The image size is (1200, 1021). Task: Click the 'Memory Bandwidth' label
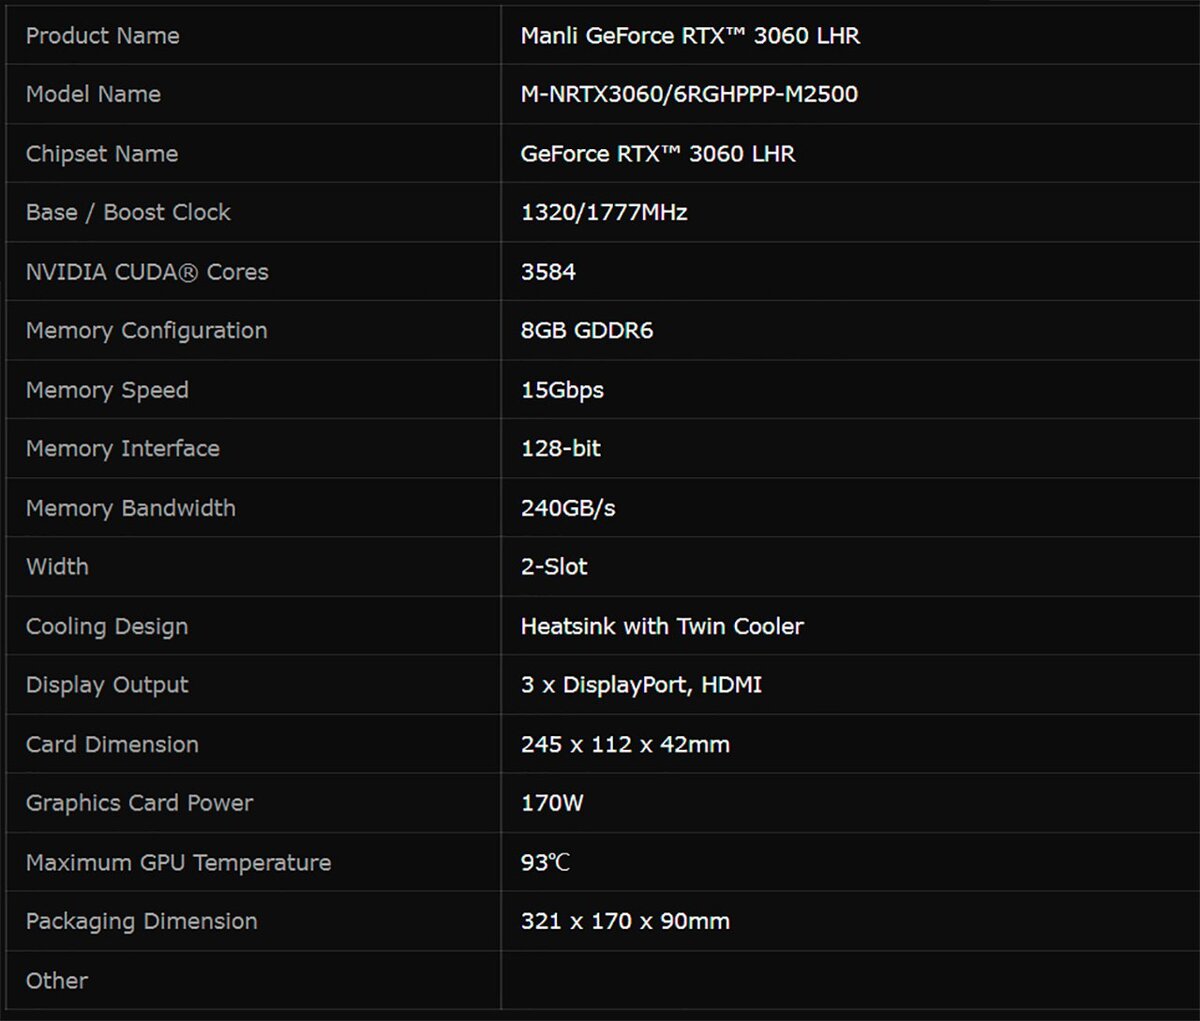click(131, 508)
